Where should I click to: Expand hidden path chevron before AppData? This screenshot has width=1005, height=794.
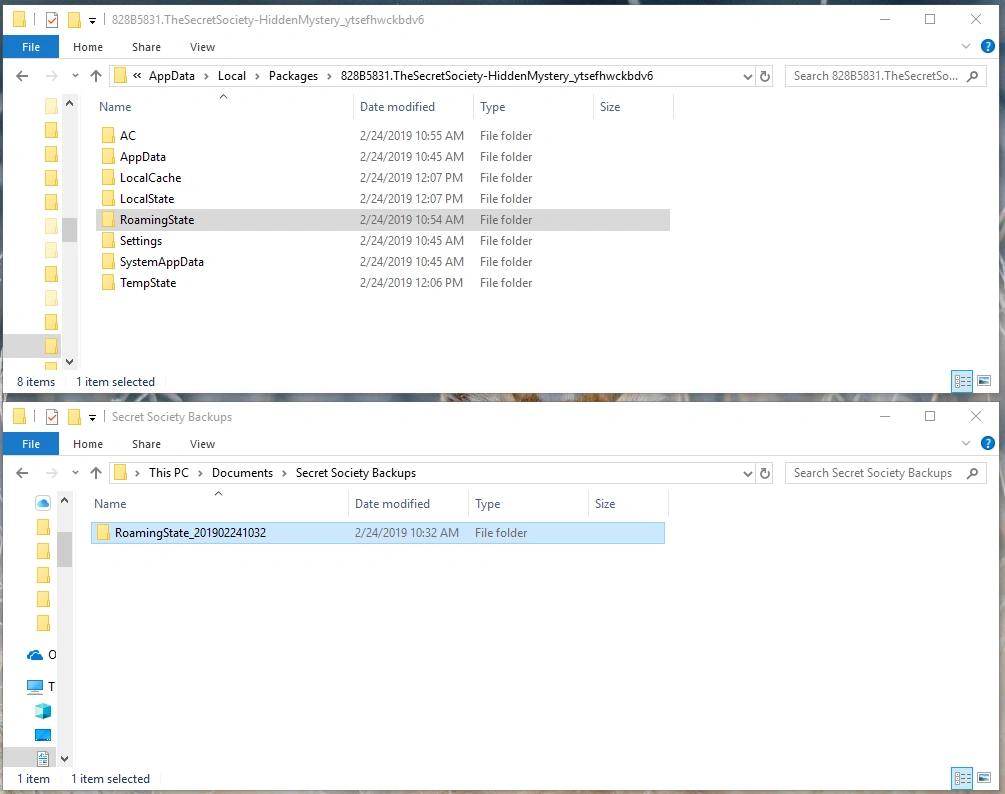pos(137,76)
